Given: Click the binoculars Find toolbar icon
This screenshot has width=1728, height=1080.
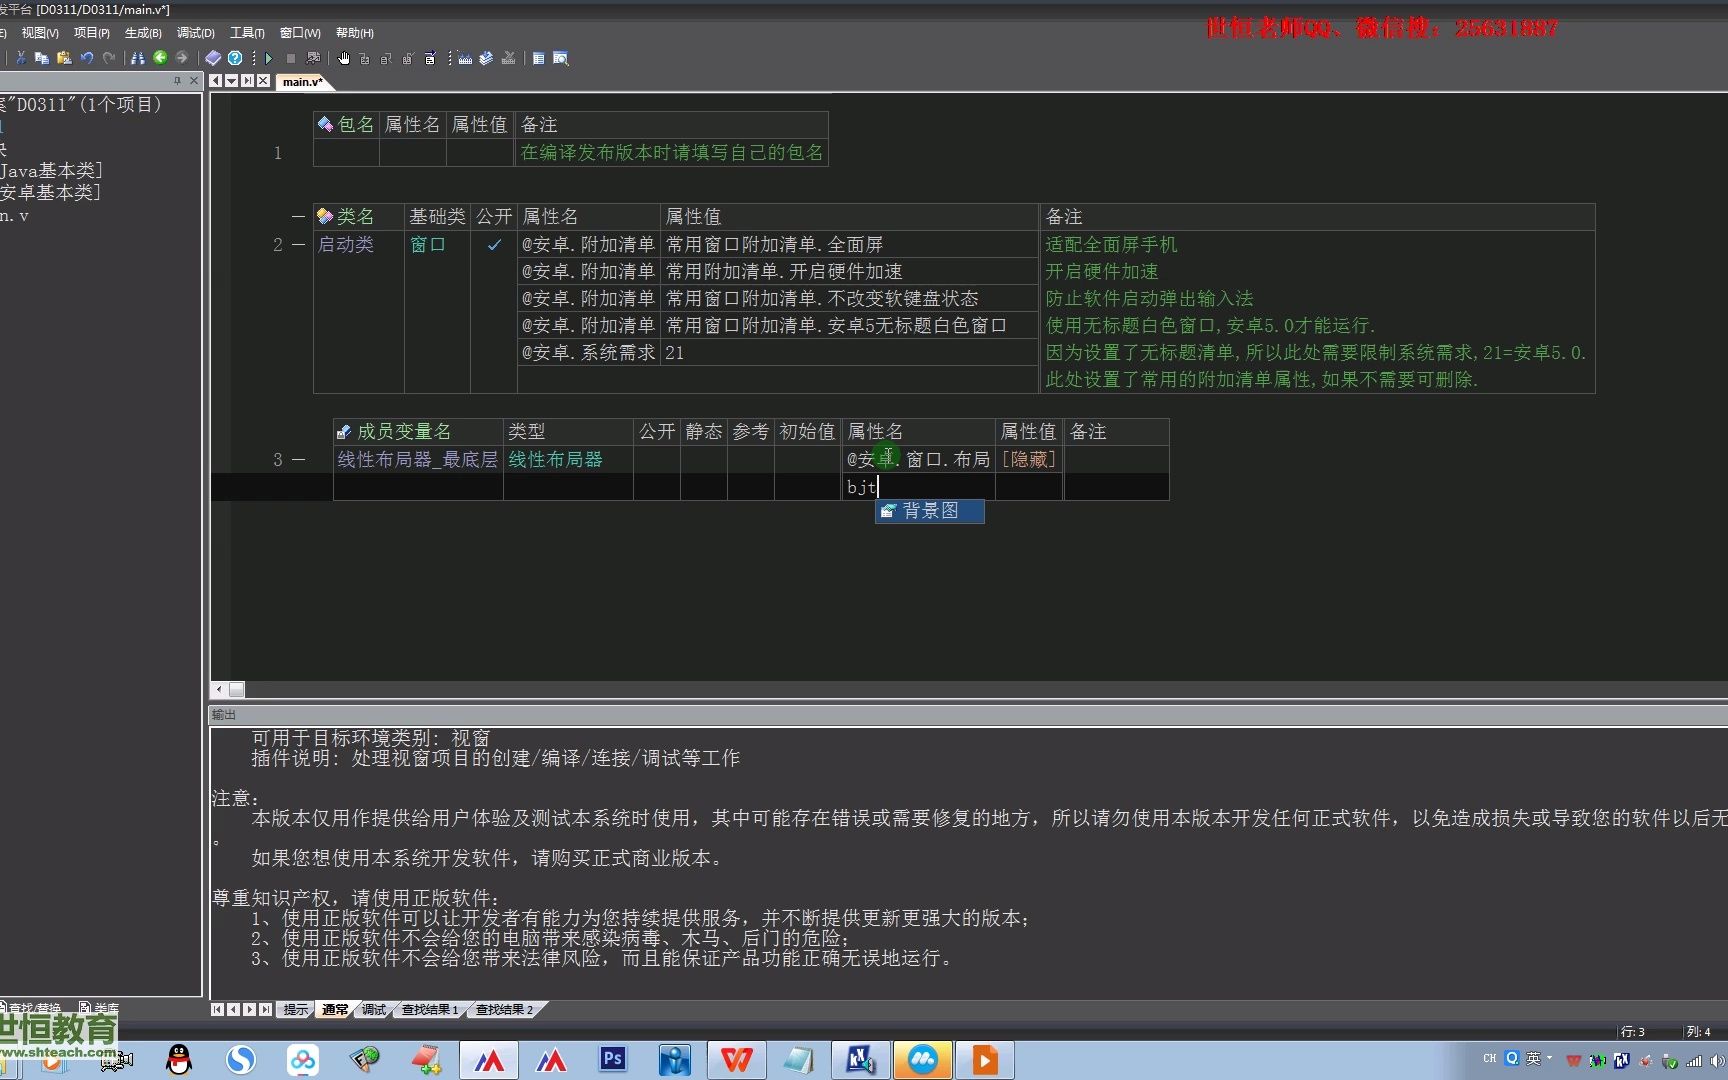Looking at the screenshot, I should tap(138, 58).
